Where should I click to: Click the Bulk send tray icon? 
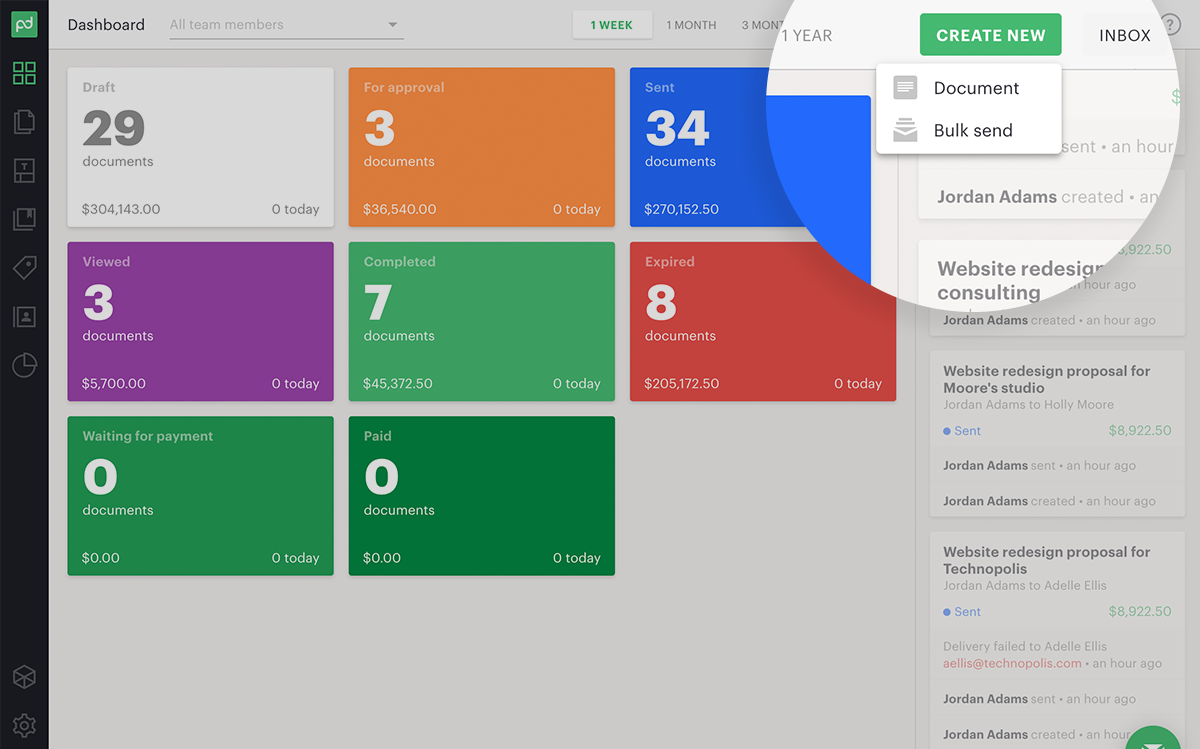click(x=905, y=130)
